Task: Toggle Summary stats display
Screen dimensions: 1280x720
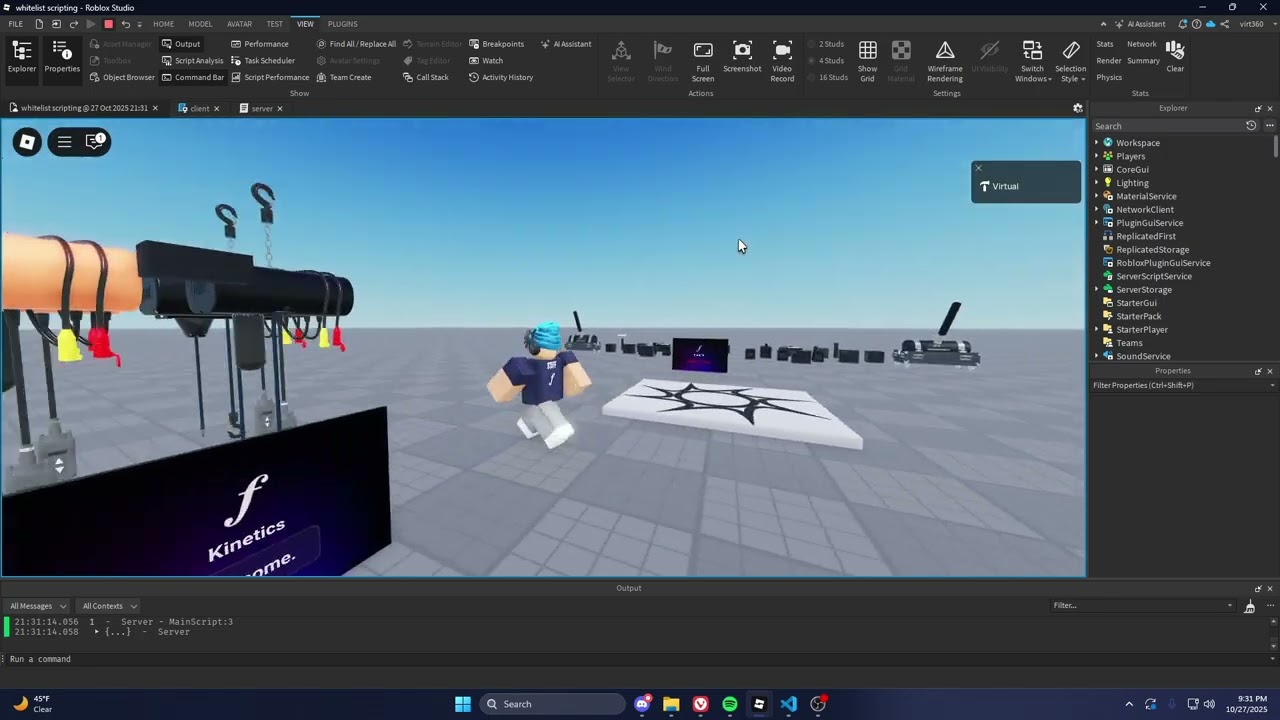Action: click(x=1143, y=61)
